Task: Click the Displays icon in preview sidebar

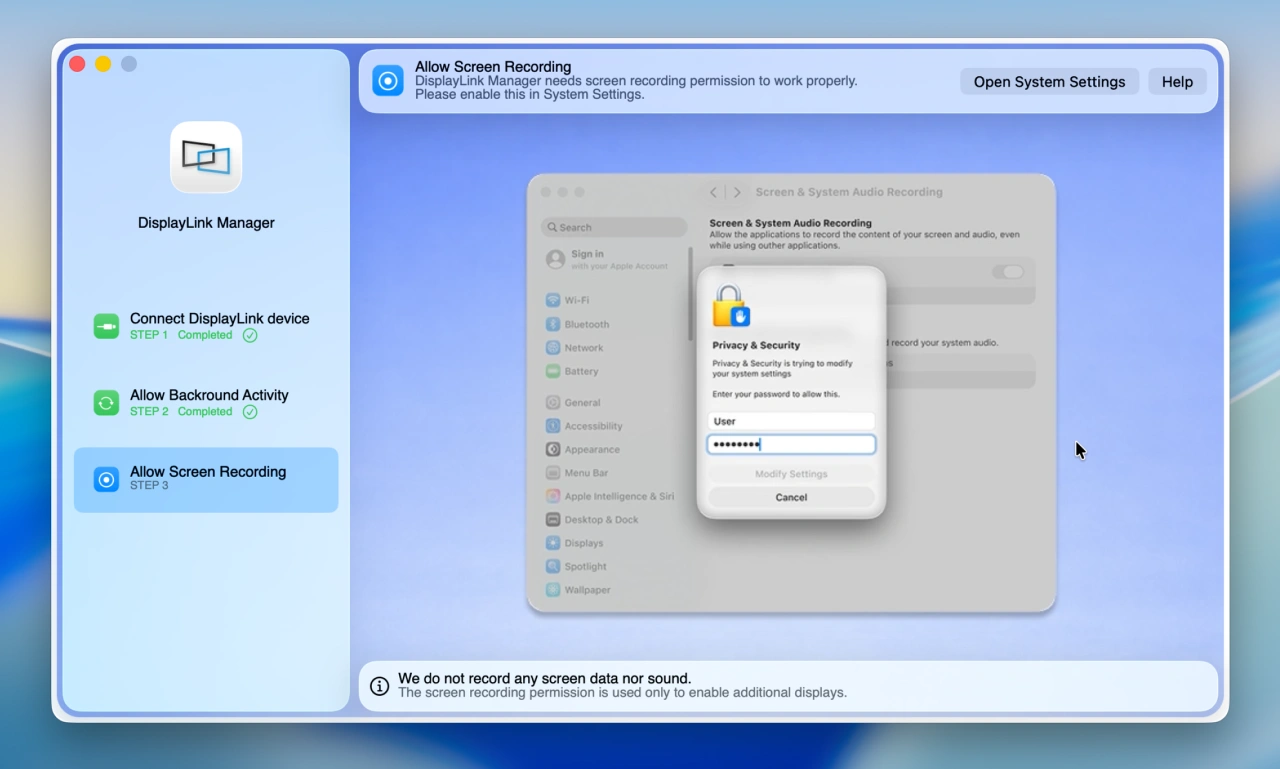Action: coord(553,543)
